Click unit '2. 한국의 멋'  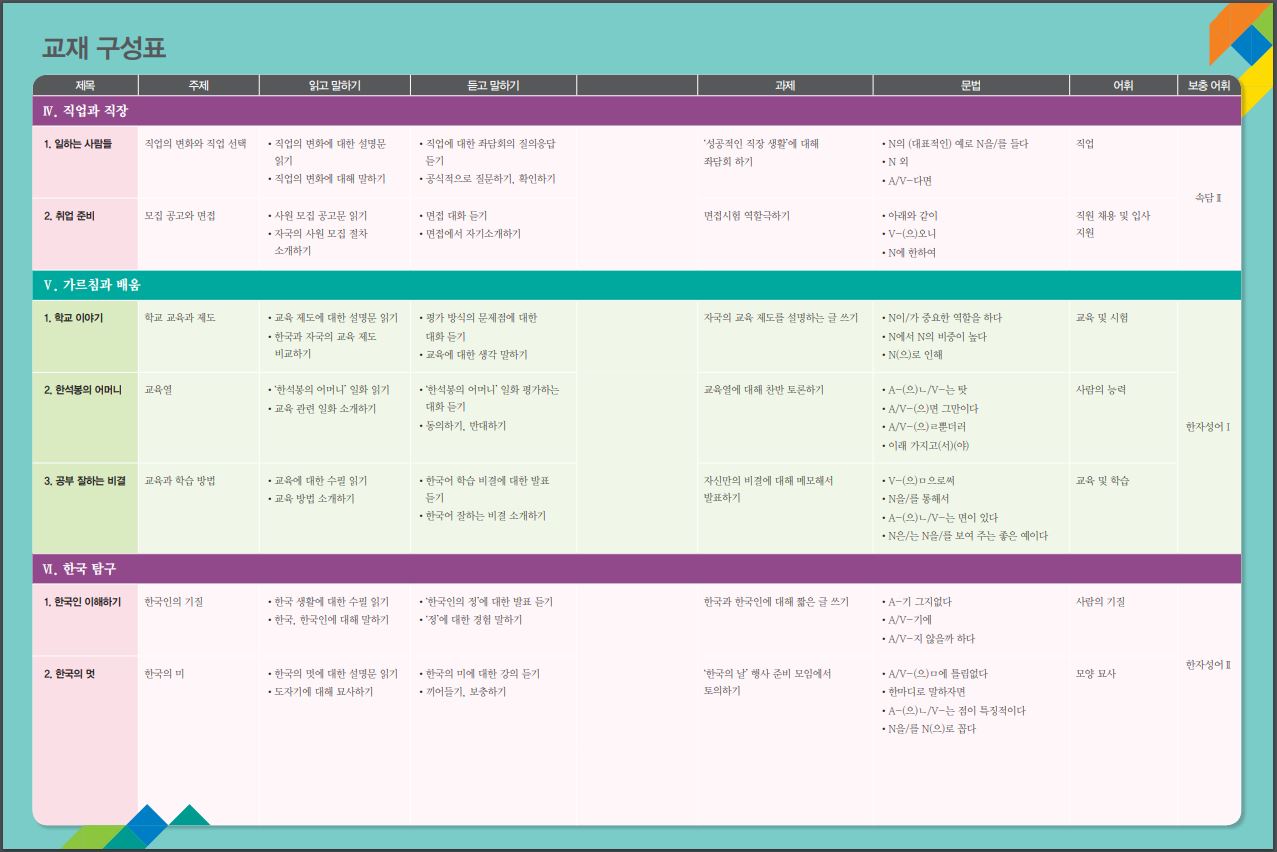click(x=69, y=674)
